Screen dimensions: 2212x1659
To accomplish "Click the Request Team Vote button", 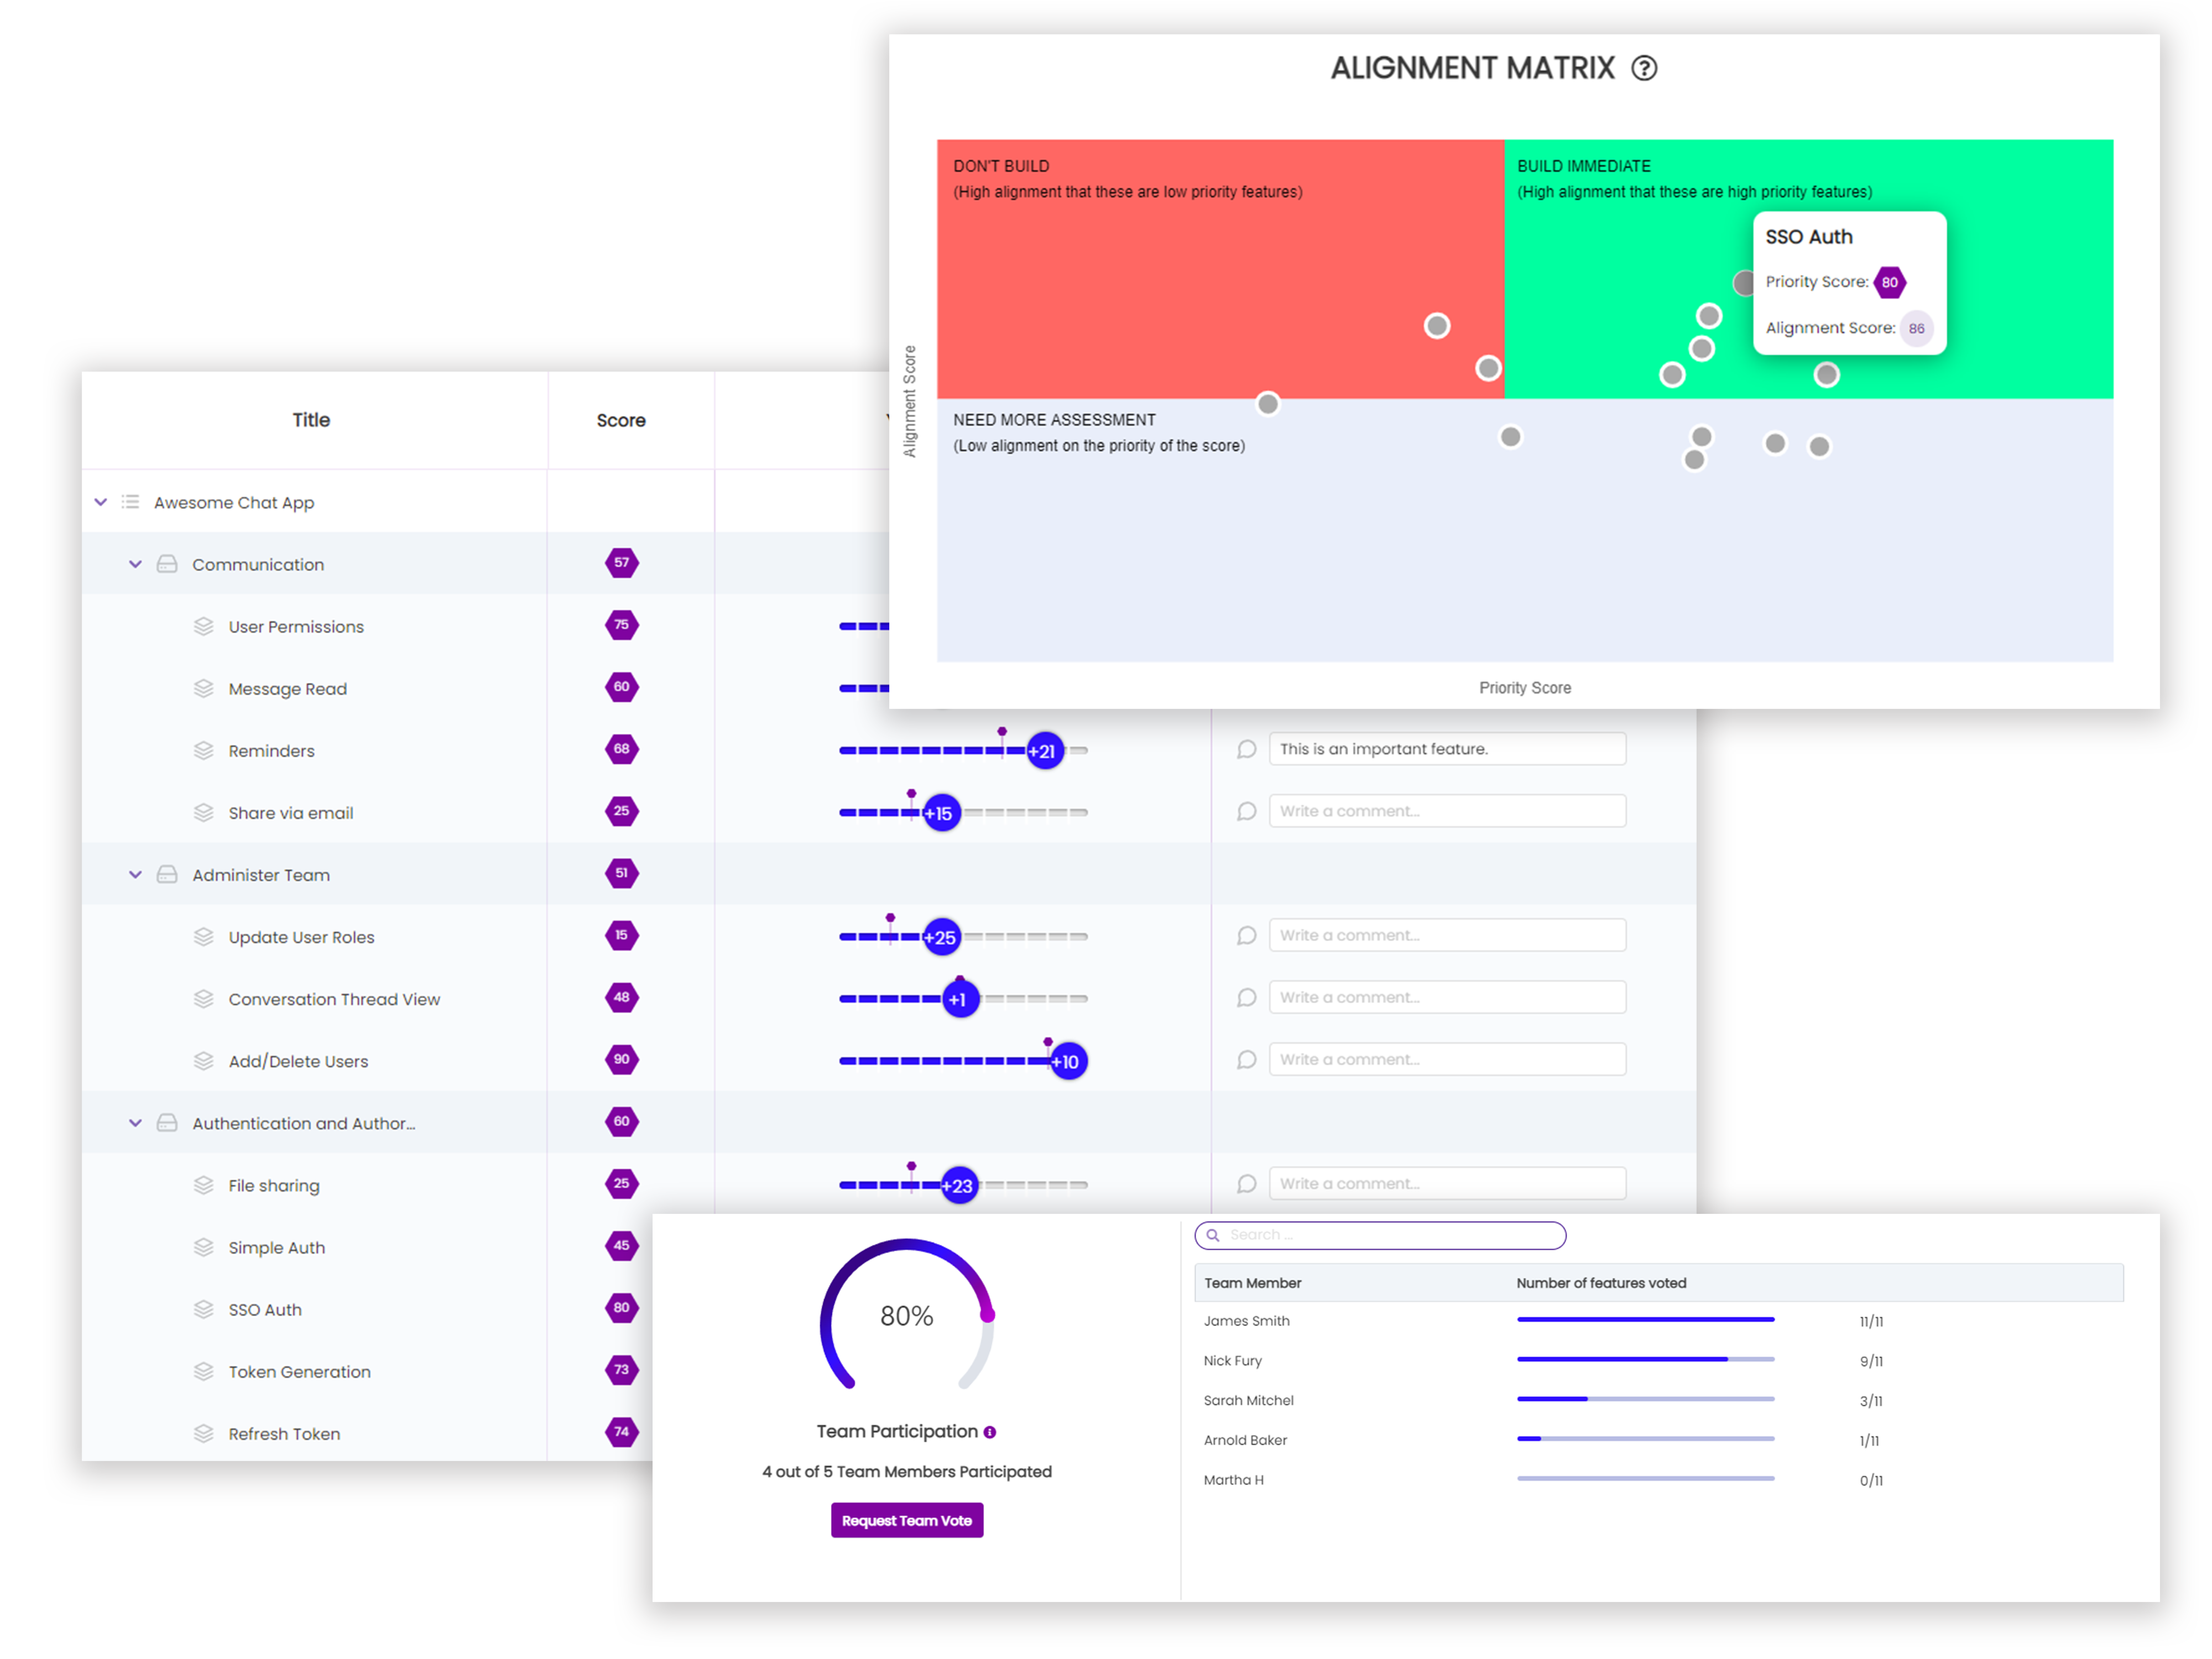I will point(906,1520).
